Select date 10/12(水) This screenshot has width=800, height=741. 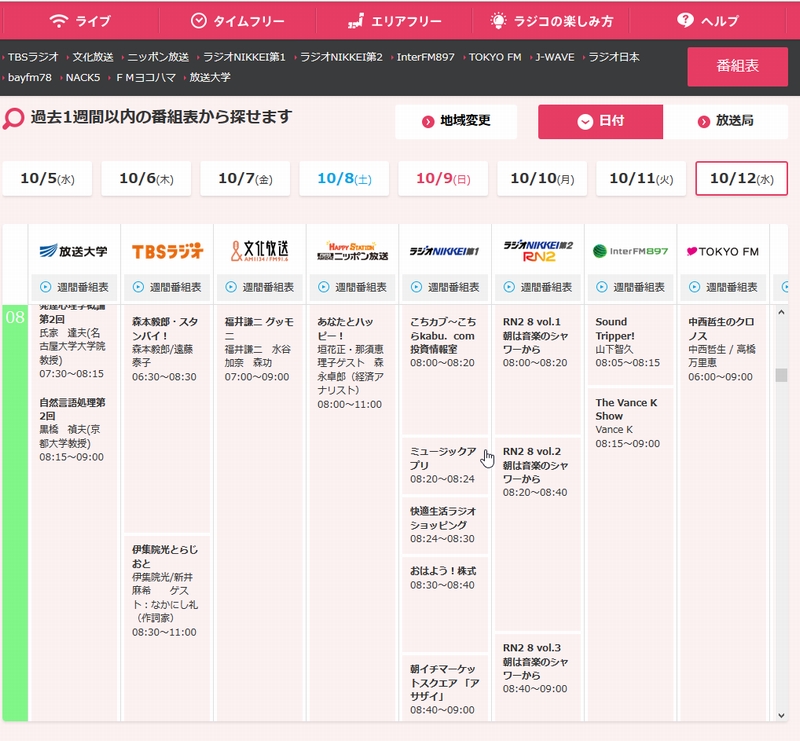tap(741, 179)
